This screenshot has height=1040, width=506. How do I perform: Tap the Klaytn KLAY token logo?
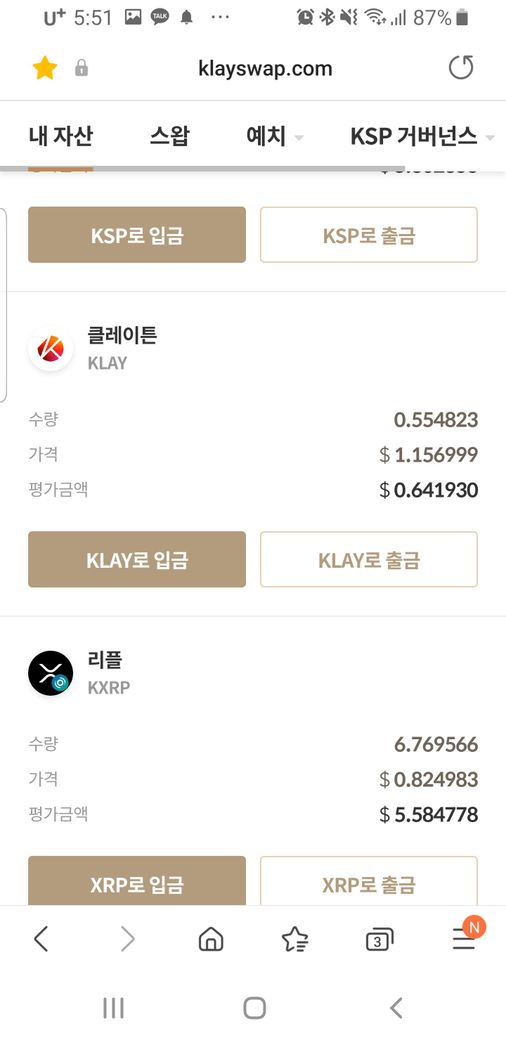(x=50, y=348)
